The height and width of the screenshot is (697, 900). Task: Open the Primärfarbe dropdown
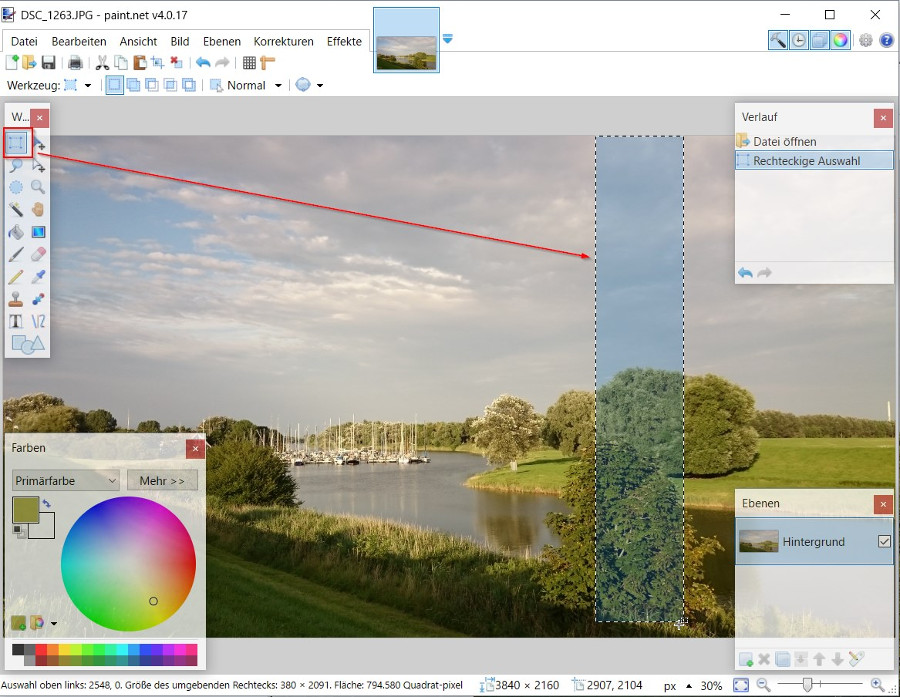(66, 481)
